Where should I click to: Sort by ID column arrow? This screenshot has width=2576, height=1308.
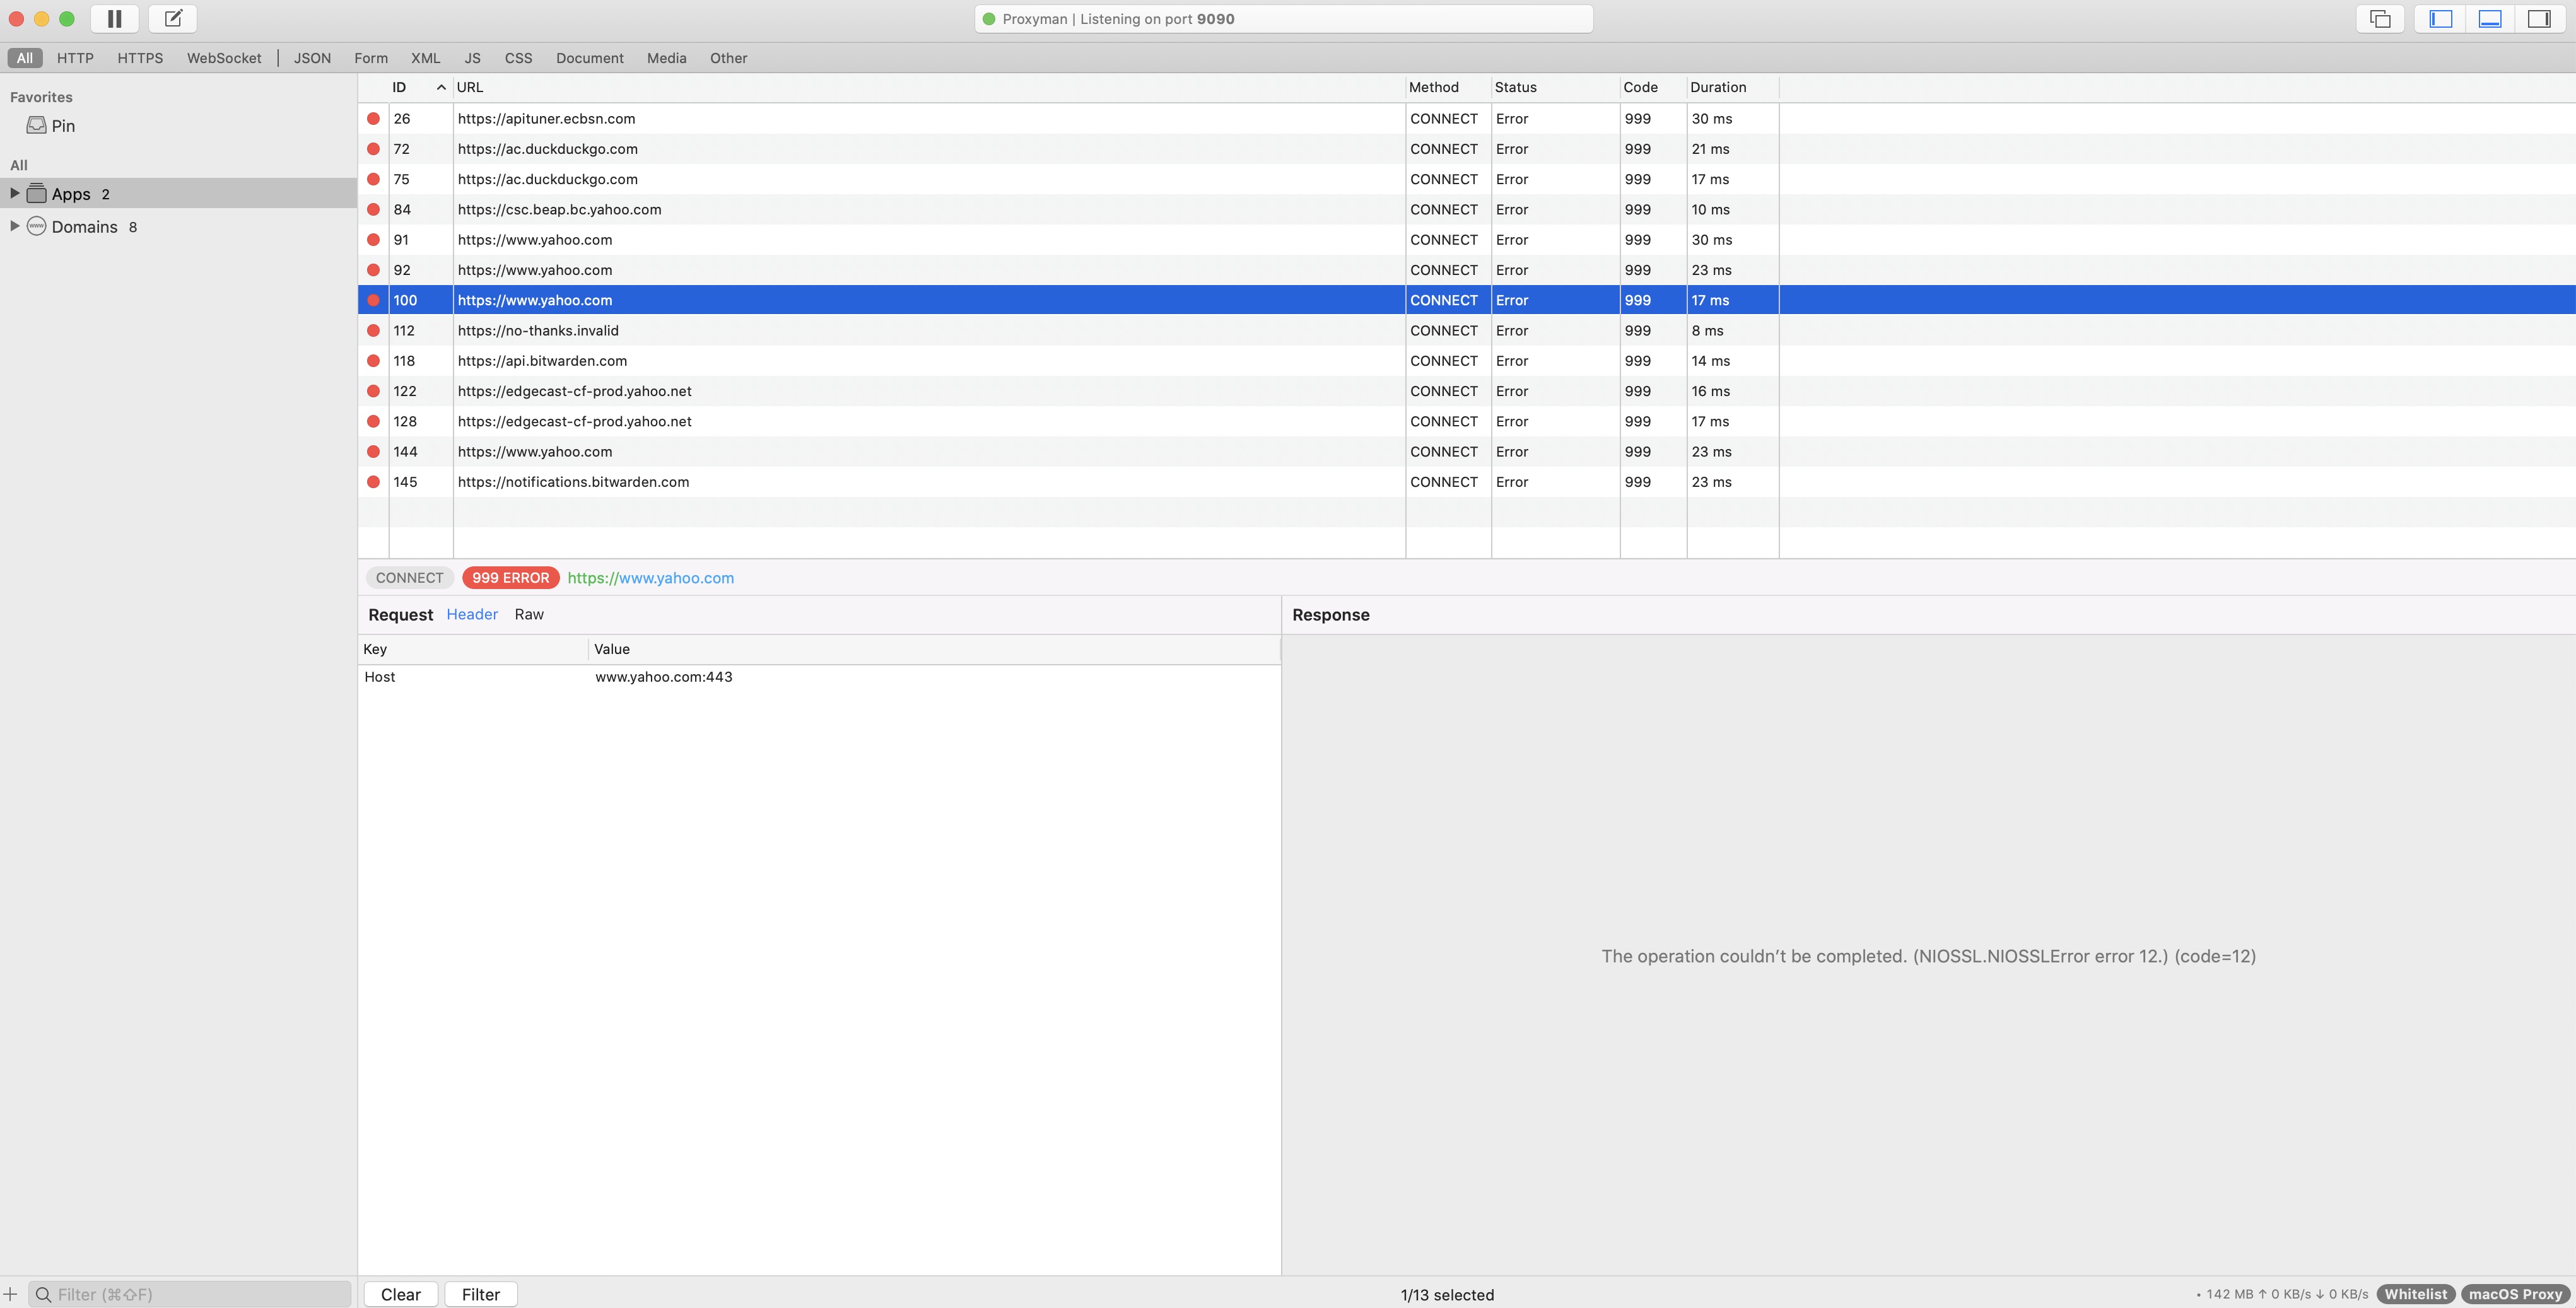click(441, 87)
